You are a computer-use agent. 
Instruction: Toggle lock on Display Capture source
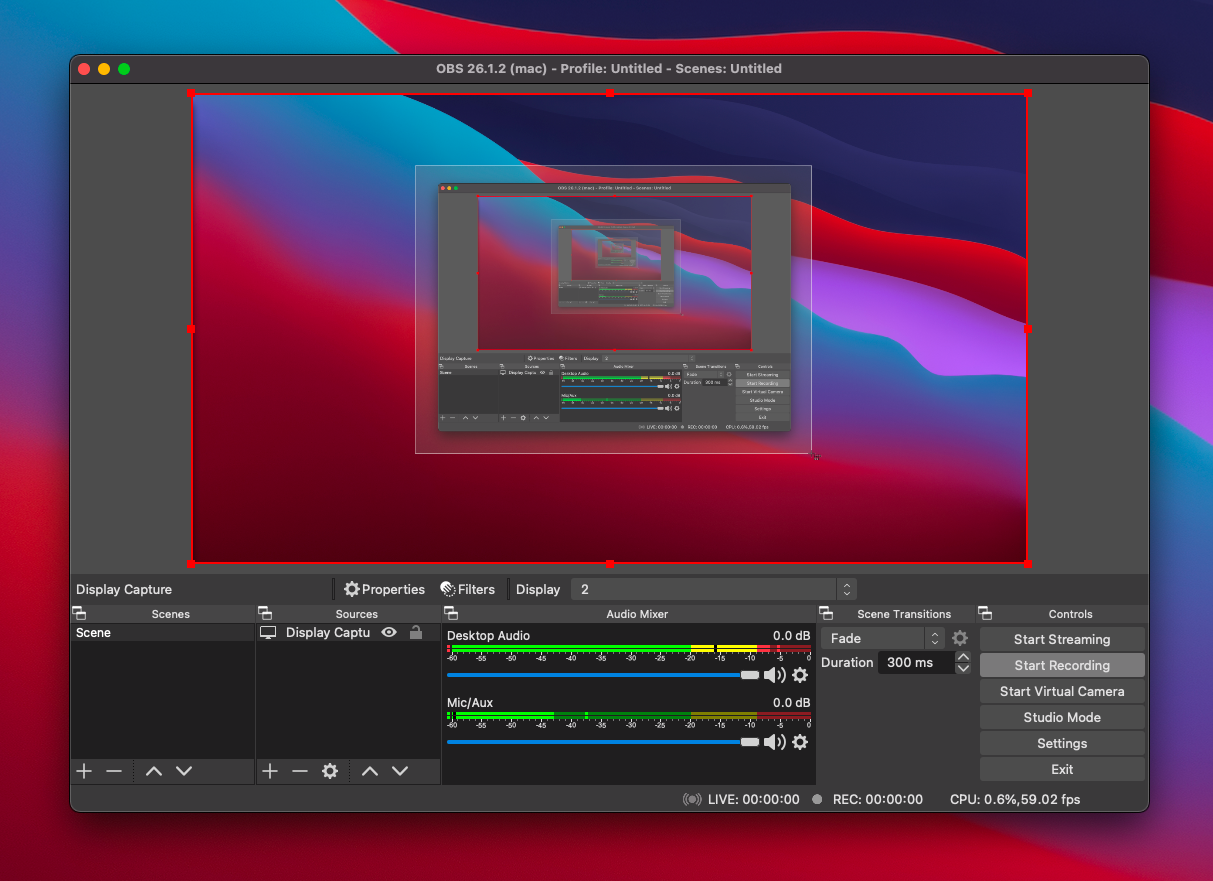pyautogui.click(x=416, y=633)
